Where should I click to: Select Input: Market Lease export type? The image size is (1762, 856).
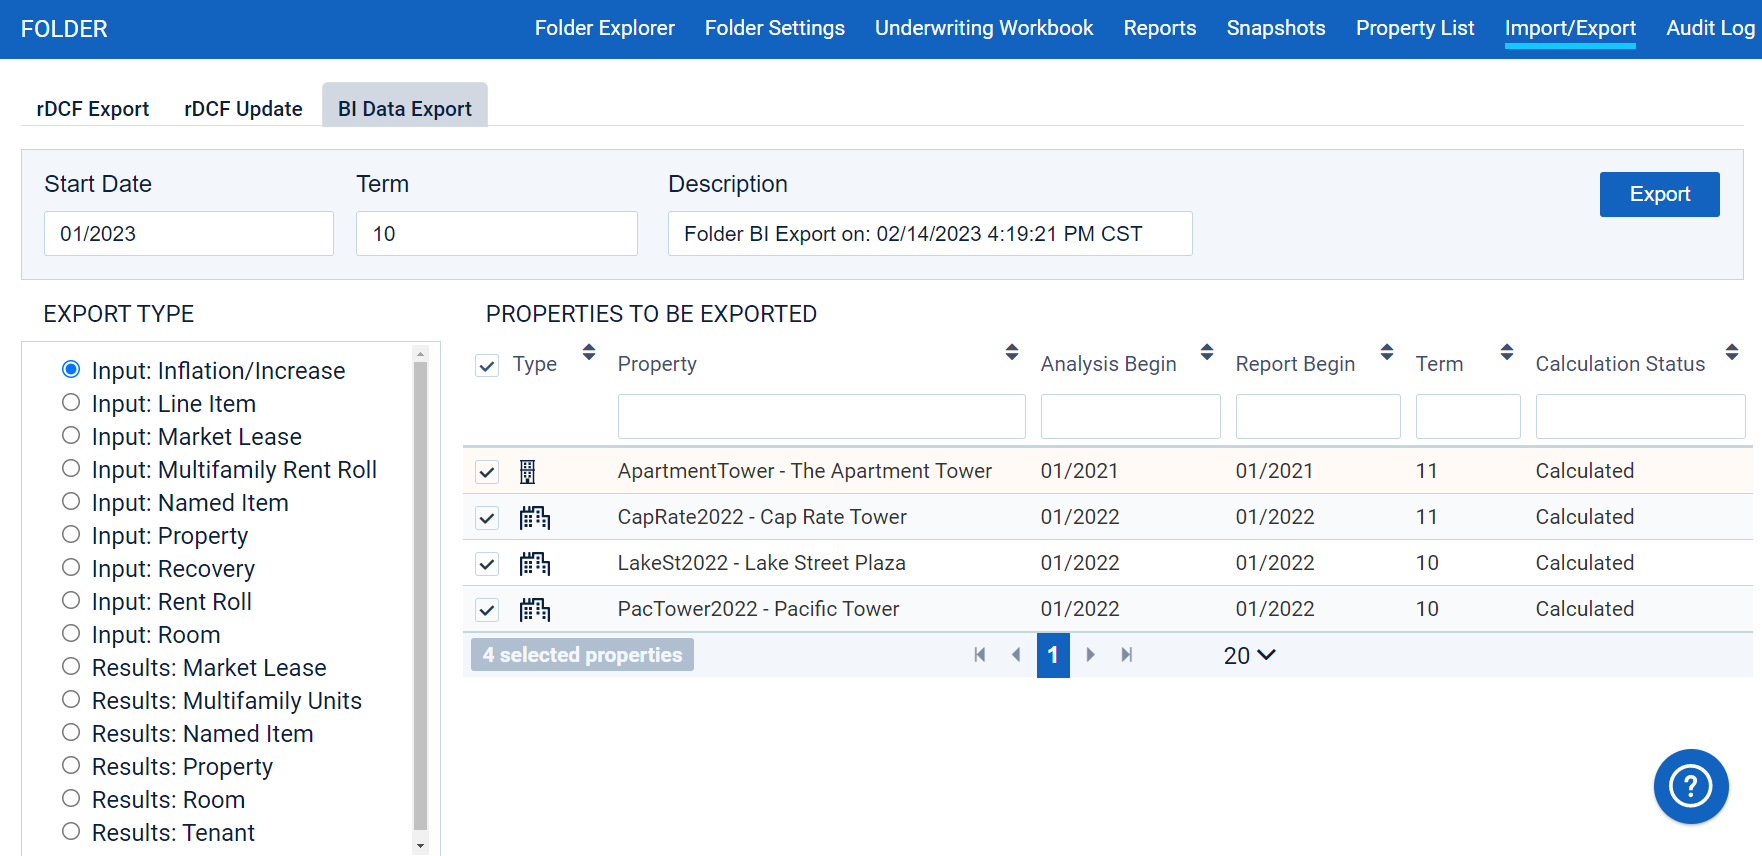tap(71, 435)
